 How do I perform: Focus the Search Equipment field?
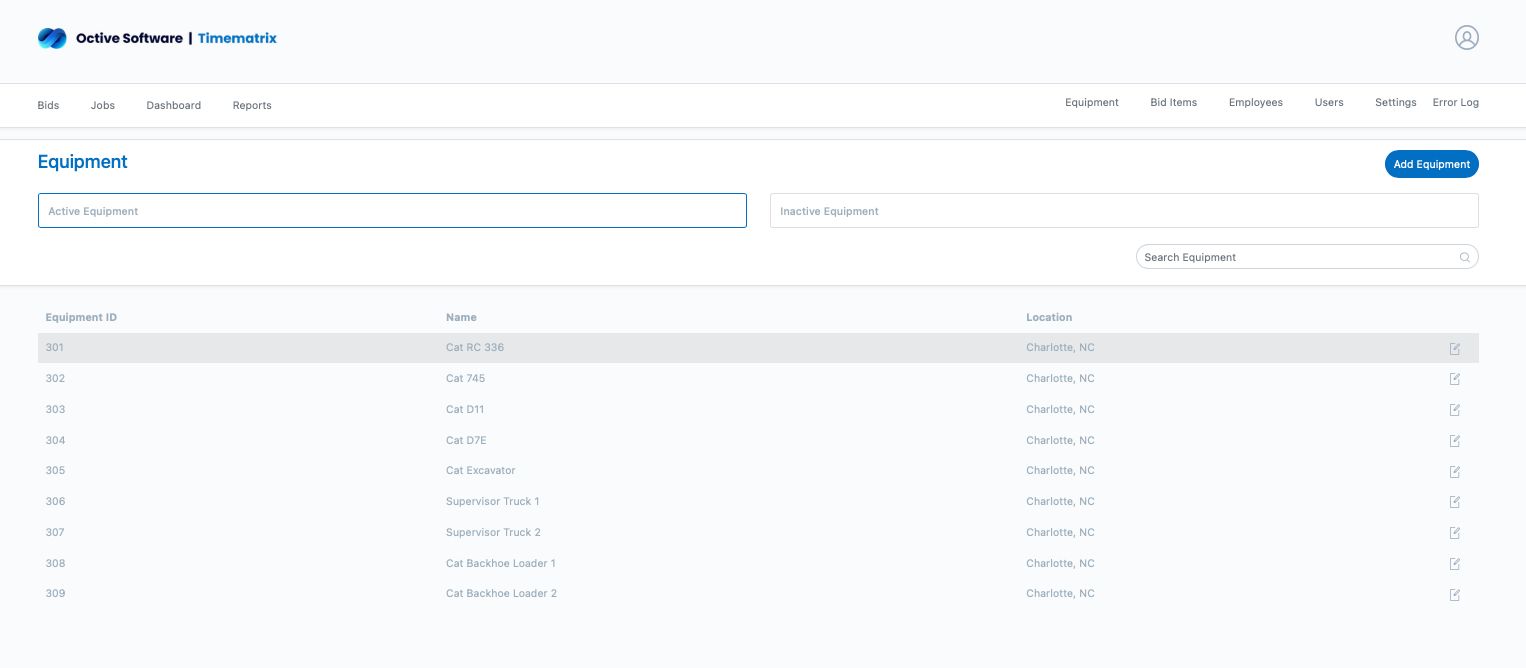click(x=1296, y=258)
